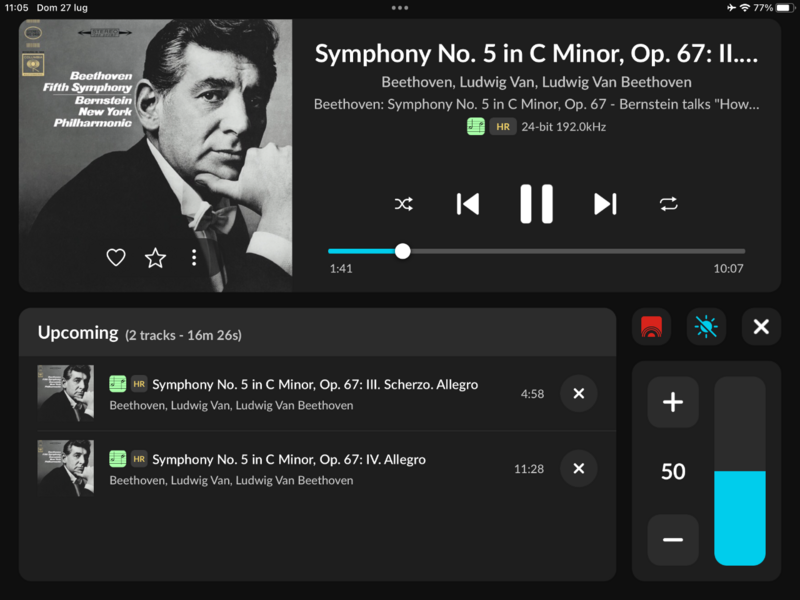Click the album title link about Bernstein talks
800x600 pixels.
pos(536,104)
